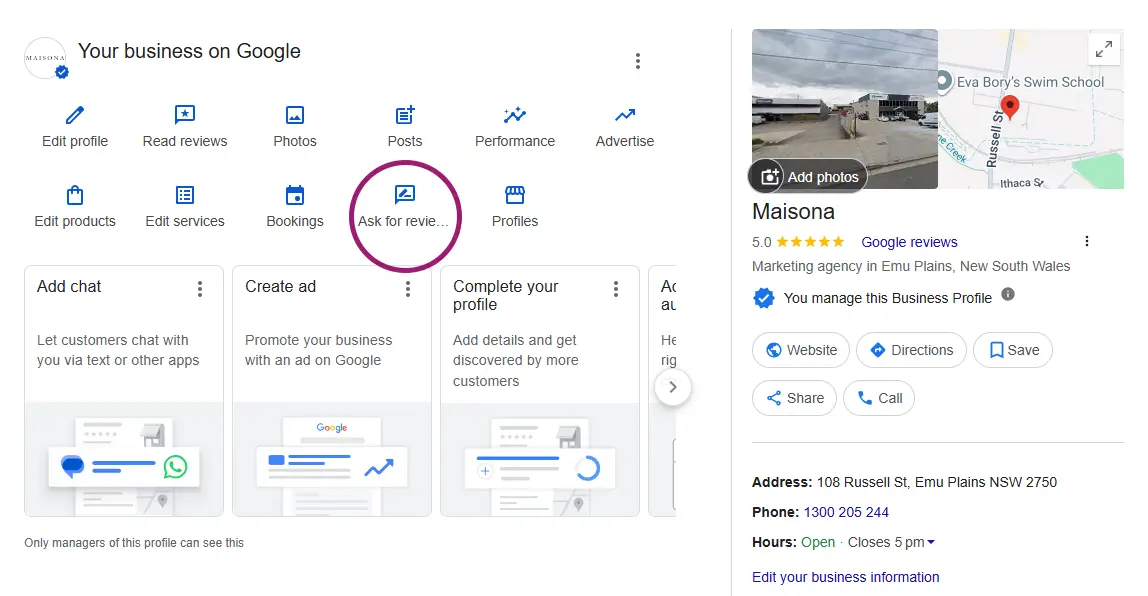Open the Add chat card
The height and width of the screenshot is (596, 1148).
click(x=124, y=391)
